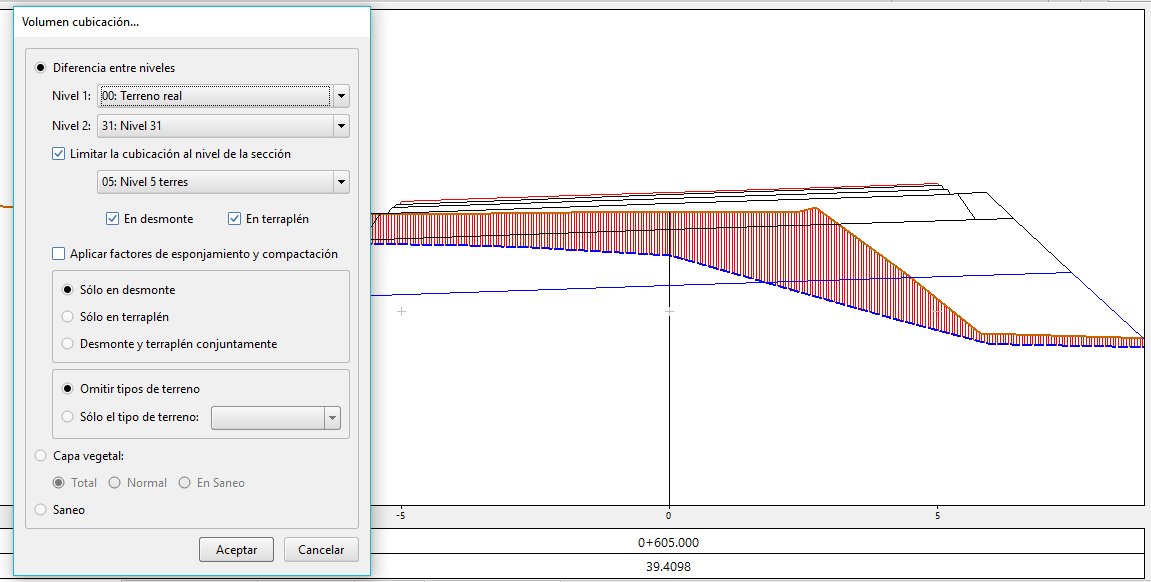The height and width of the screenshot is (582, 1151).
Task: Open the Nivel 5 terres dropdown
Action: (x=341, y=182)
